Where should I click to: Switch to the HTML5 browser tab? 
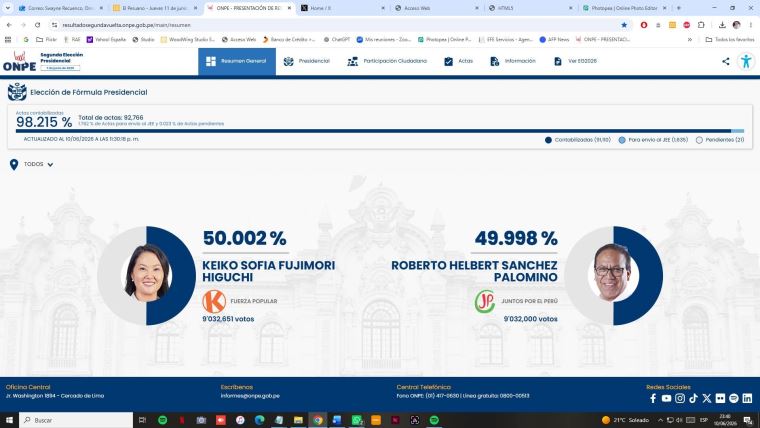[531, 8]
